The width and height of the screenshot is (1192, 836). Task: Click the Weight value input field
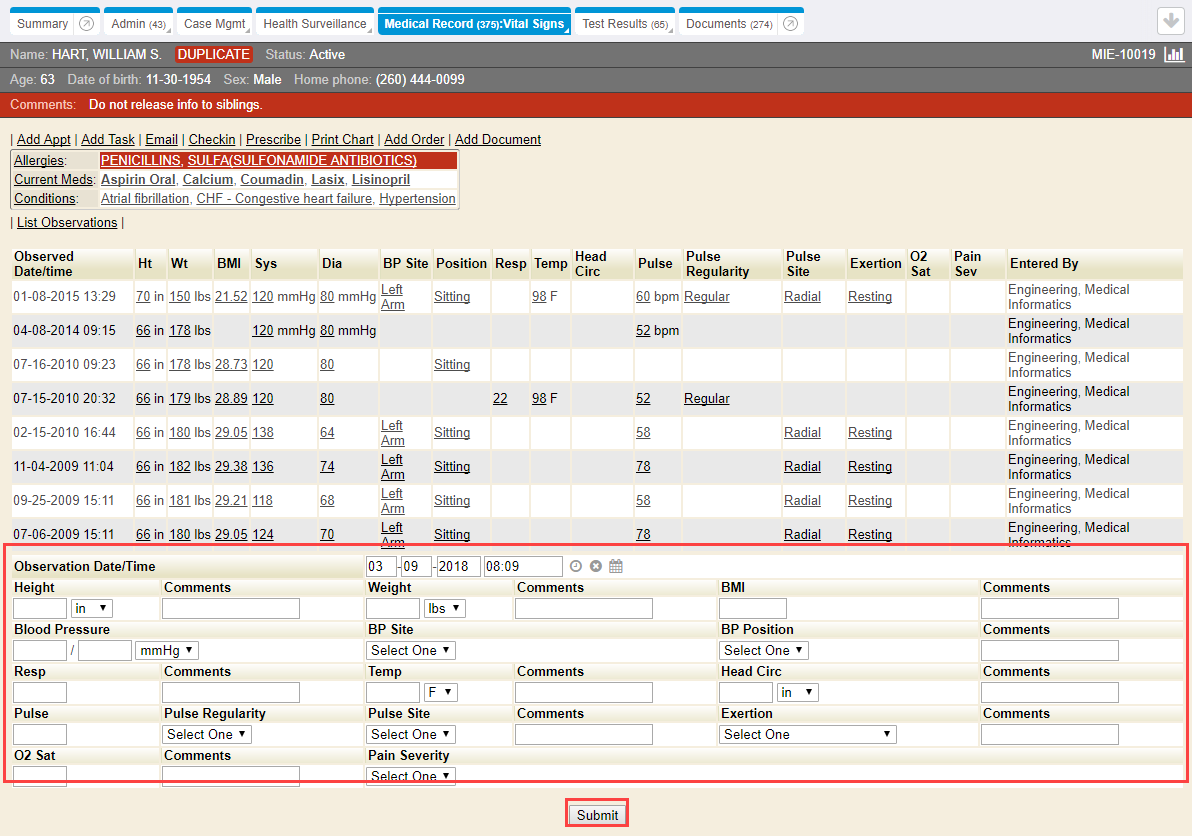pyautogui.click(x=393, y=608)
